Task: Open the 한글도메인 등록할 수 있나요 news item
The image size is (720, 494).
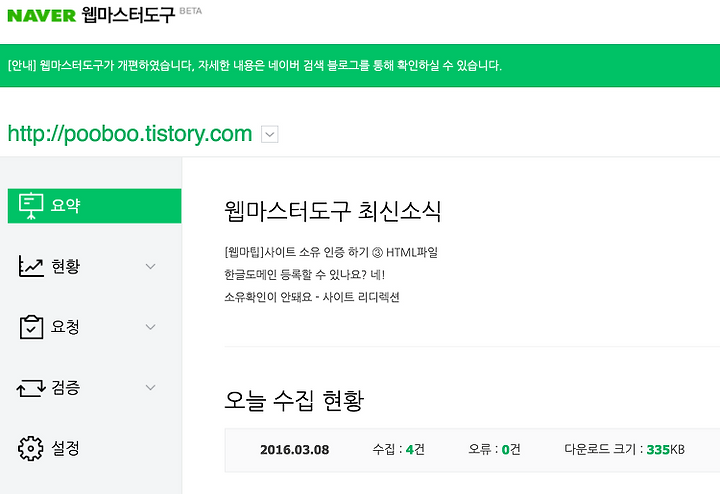Action: click(x=304, y=275)
